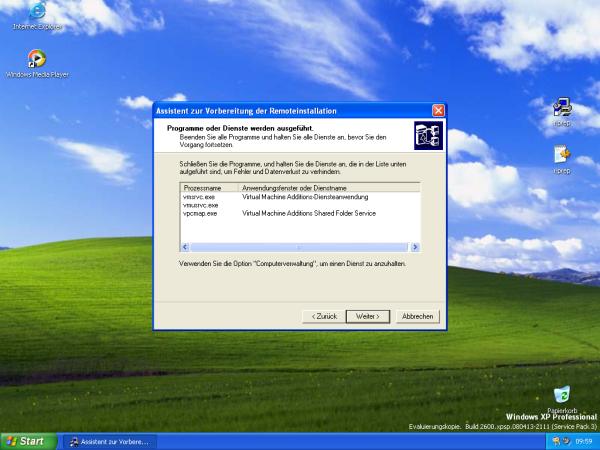Click Virtual Machine Additions-Diensteanwendung entry
Image resolution: width=600 pixels, height=450 pixels.
(x=305, y=197)
